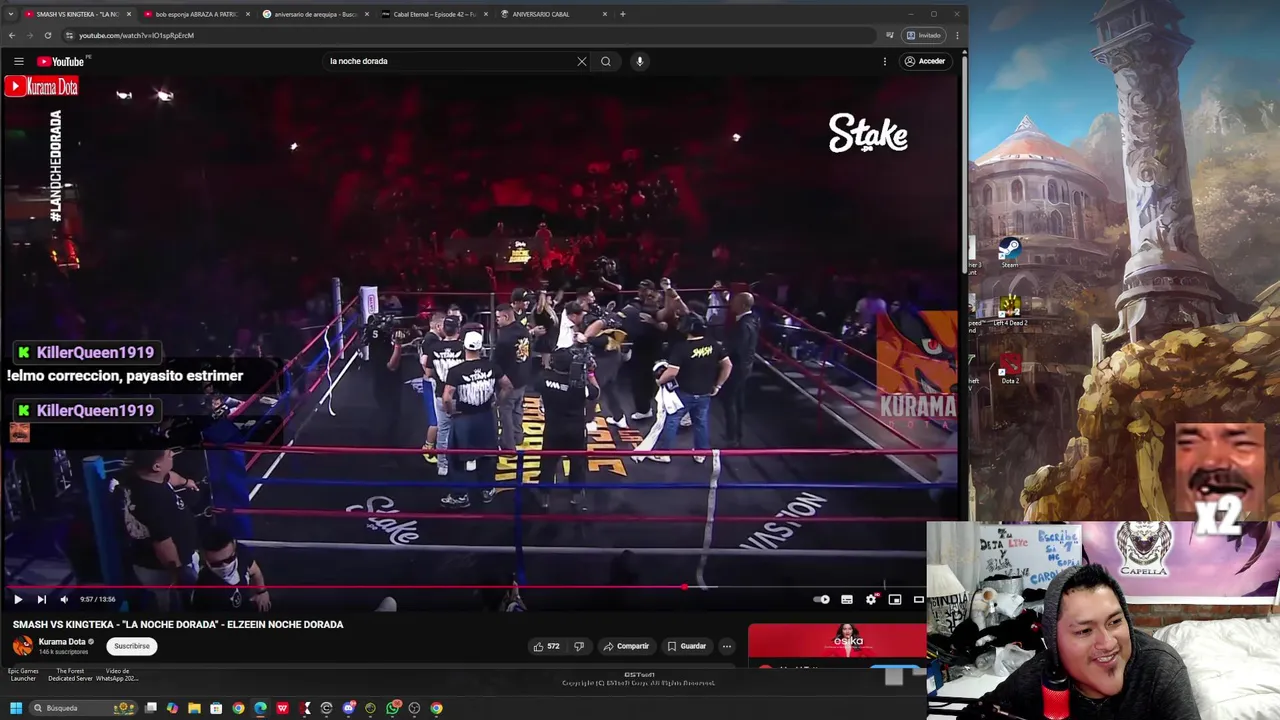
Task: Go to YouTube home via logo
Action: [60, 61]
